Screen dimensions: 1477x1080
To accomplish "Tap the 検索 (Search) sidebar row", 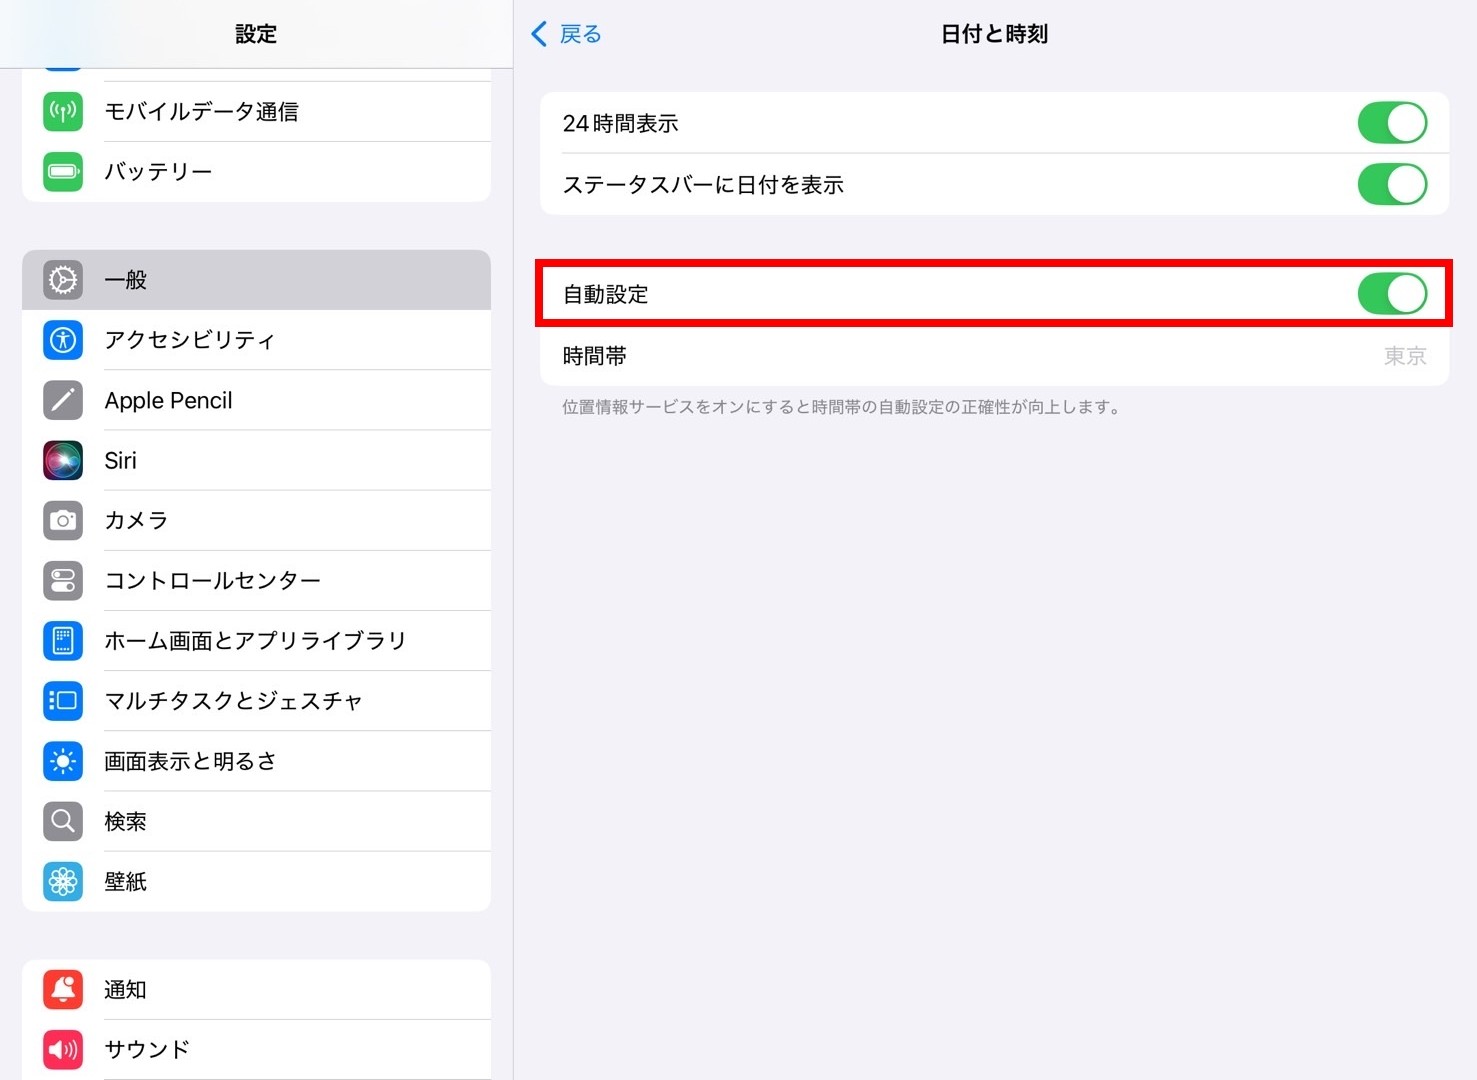I will pyautogui.click(x=256, y=821).
